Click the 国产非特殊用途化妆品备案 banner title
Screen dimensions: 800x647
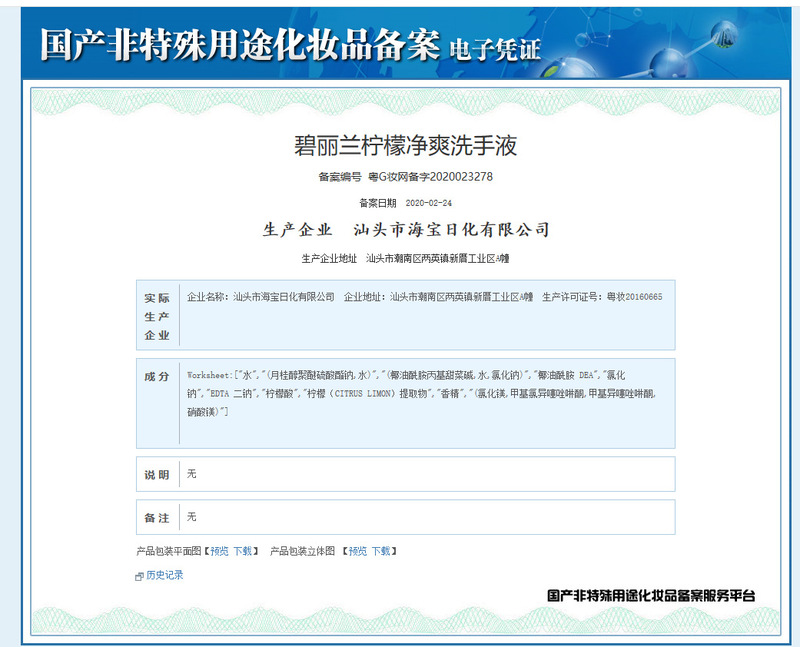[x=240, y=45]
